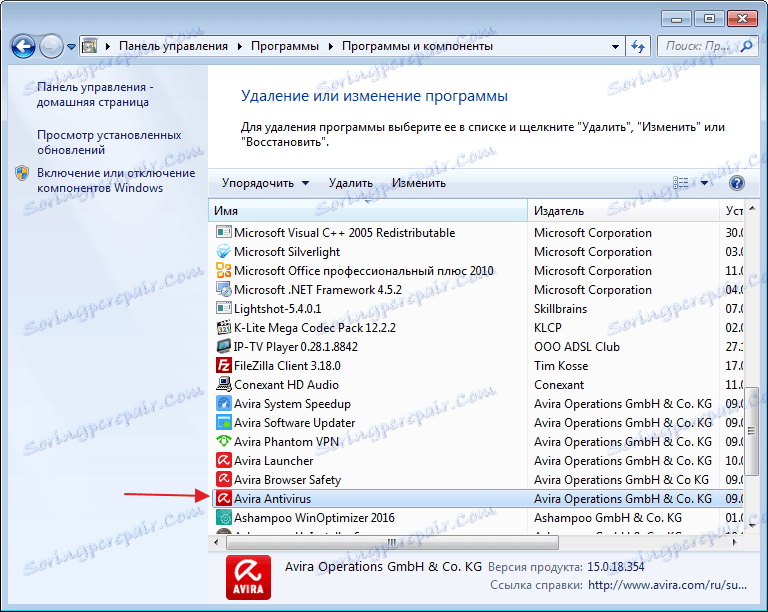
Task: Click the change view icon
Action: click(681, 183)
